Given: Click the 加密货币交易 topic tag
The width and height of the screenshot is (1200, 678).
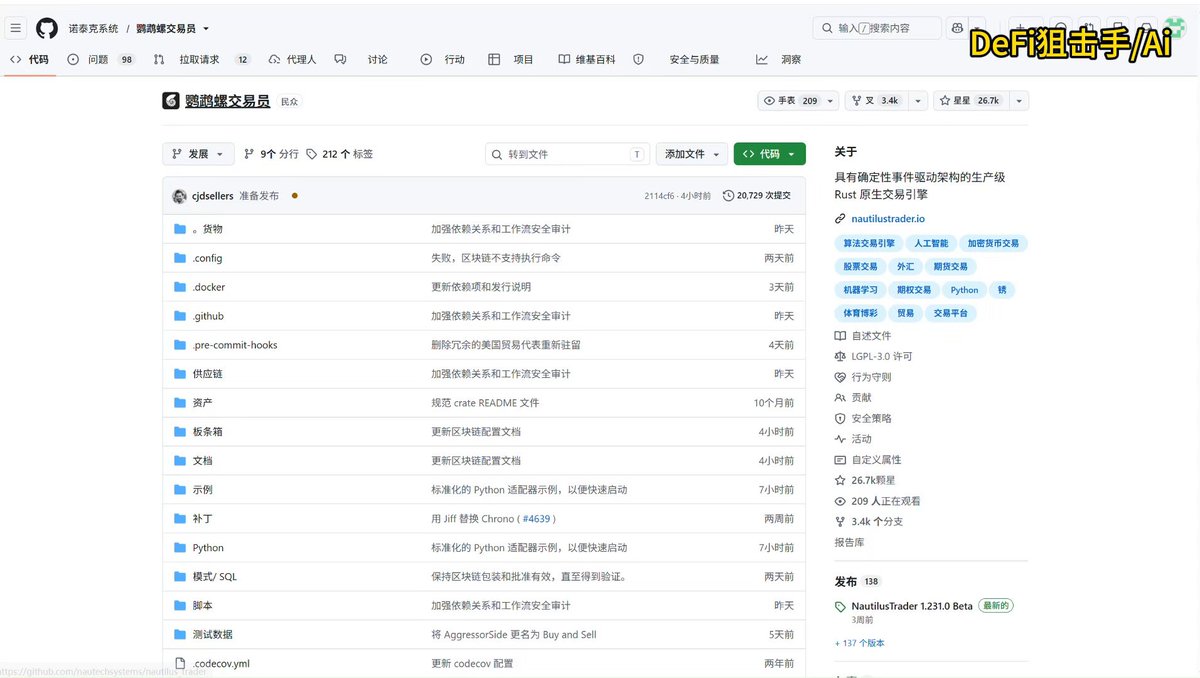Looking at the screenshot, I should pos(993,243).
